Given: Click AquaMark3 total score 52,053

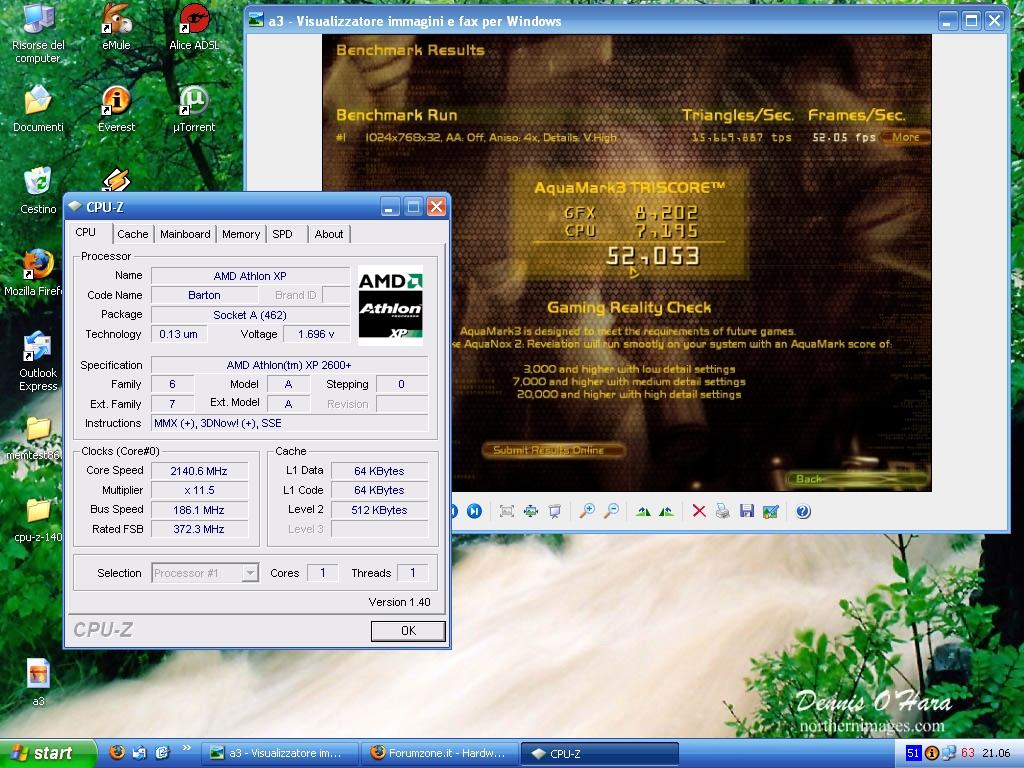Looking at the screenshot, I should coord(653,256).
